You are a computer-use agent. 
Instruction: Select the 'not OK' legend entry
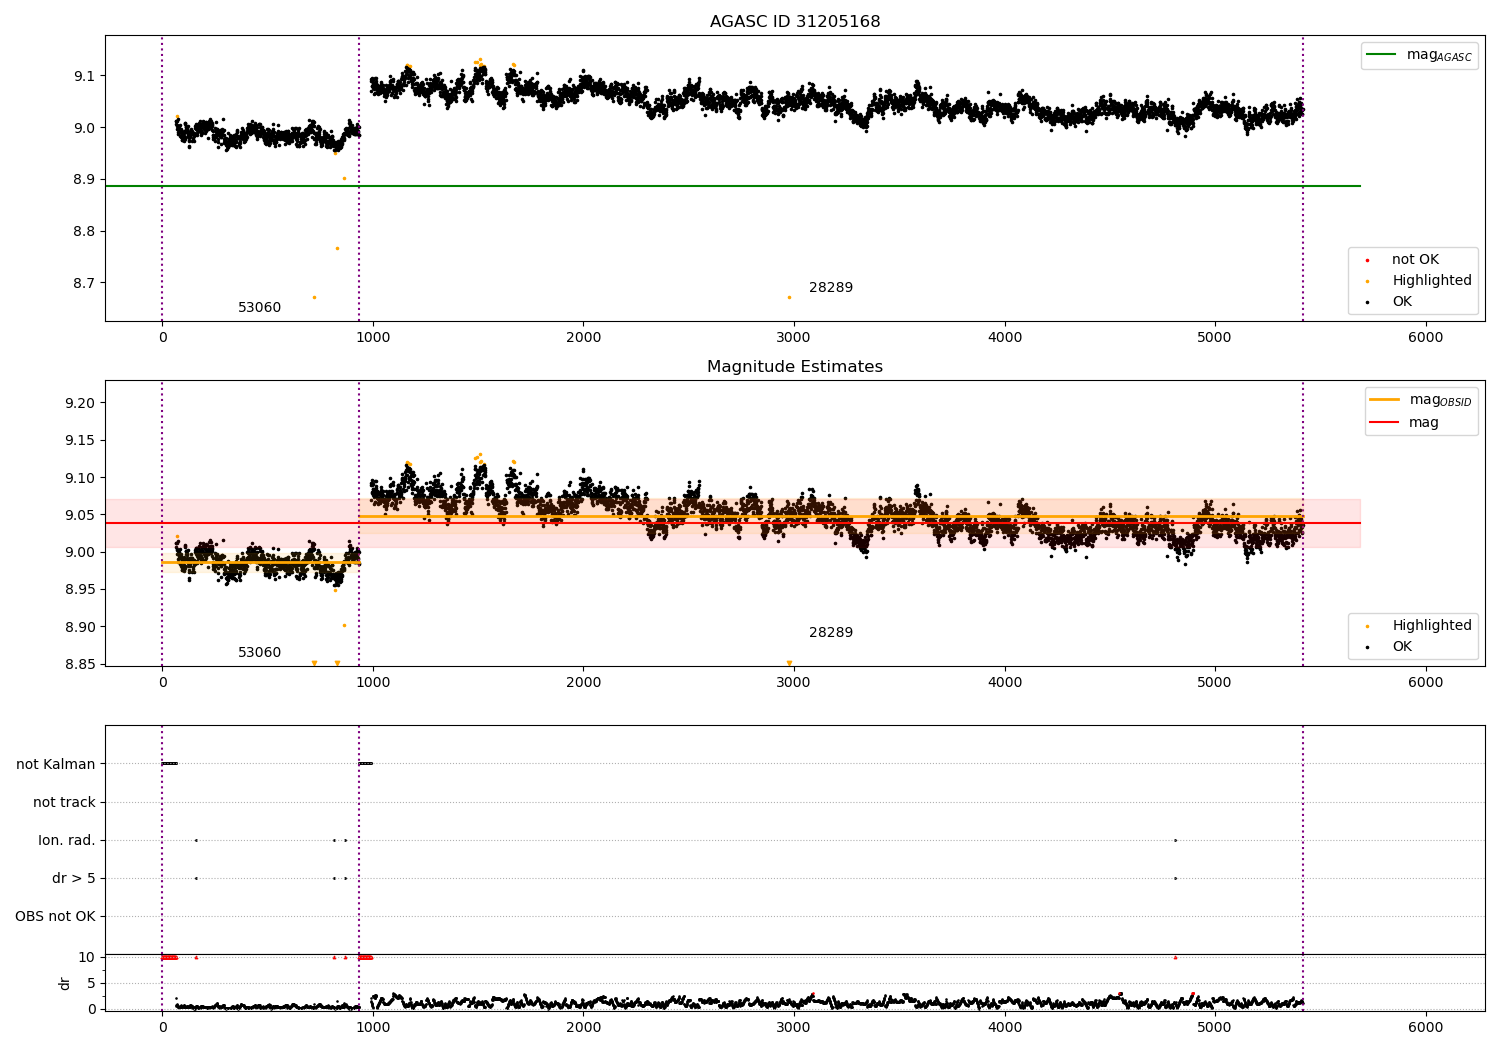pyautogui.click(x=1415, y=260)
